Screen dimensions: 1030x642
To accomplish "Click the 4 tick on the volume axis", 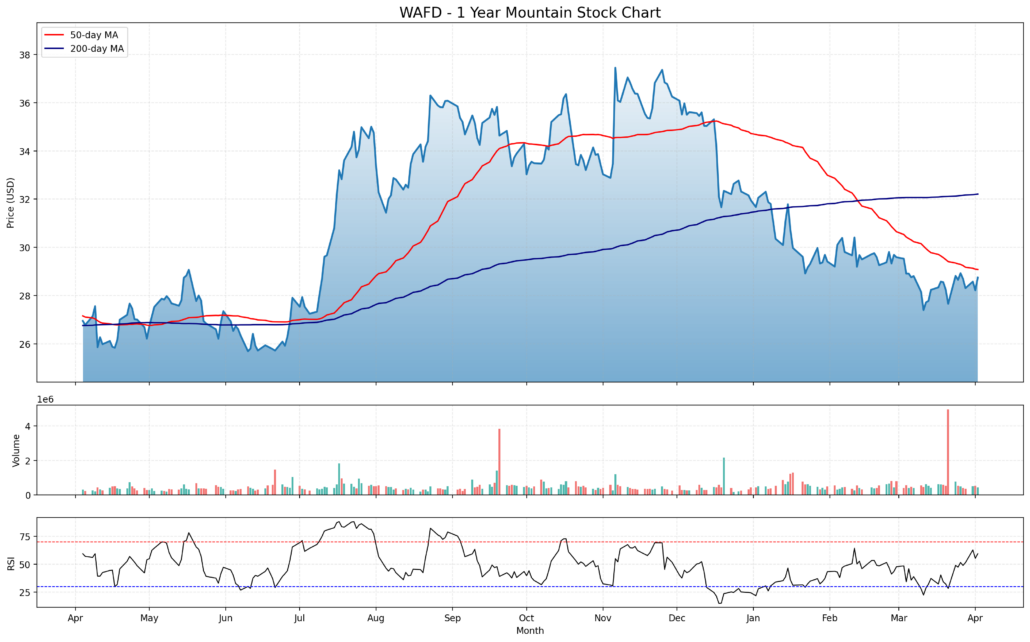I will tap(28, 426).
